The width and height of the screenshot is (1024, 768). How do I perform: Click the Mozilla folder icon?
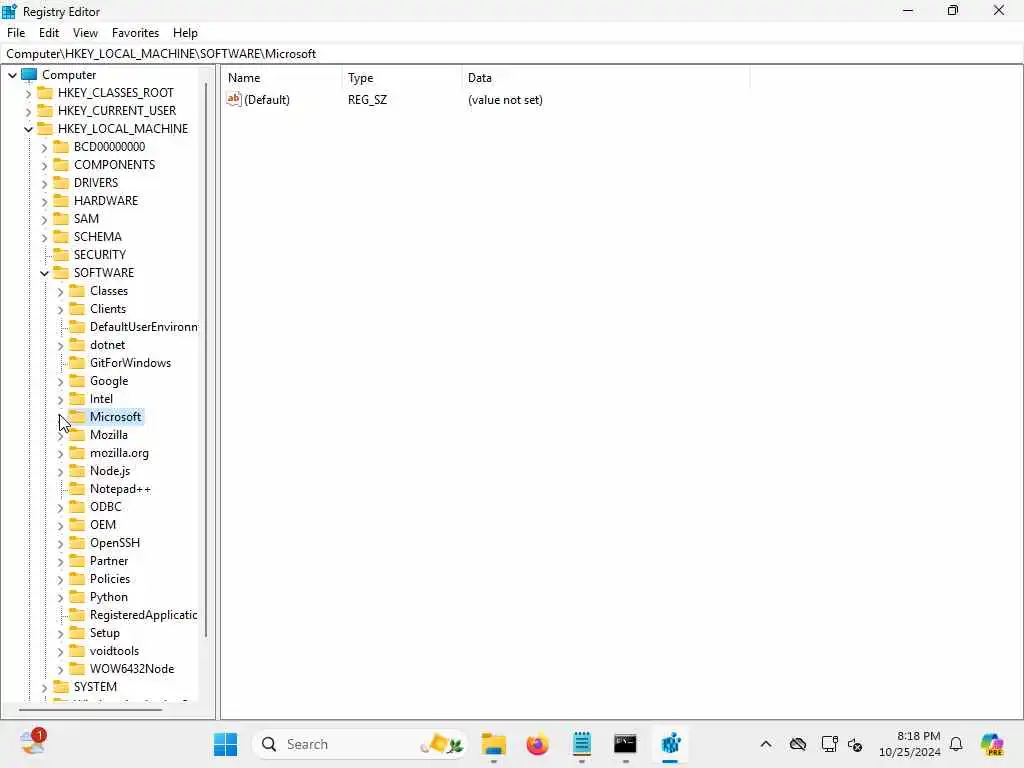coord(77,434)
